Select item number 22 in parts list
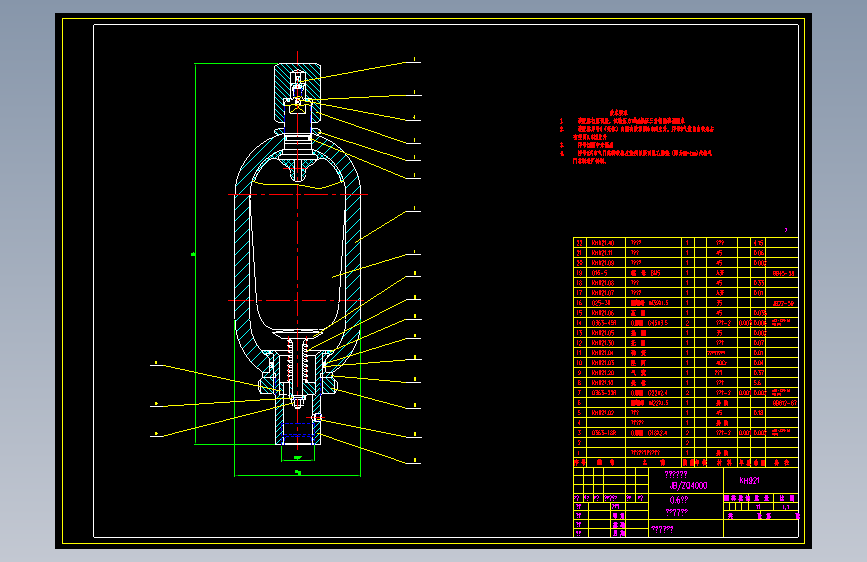Screen dimensions: 867x562 [579, 243]
